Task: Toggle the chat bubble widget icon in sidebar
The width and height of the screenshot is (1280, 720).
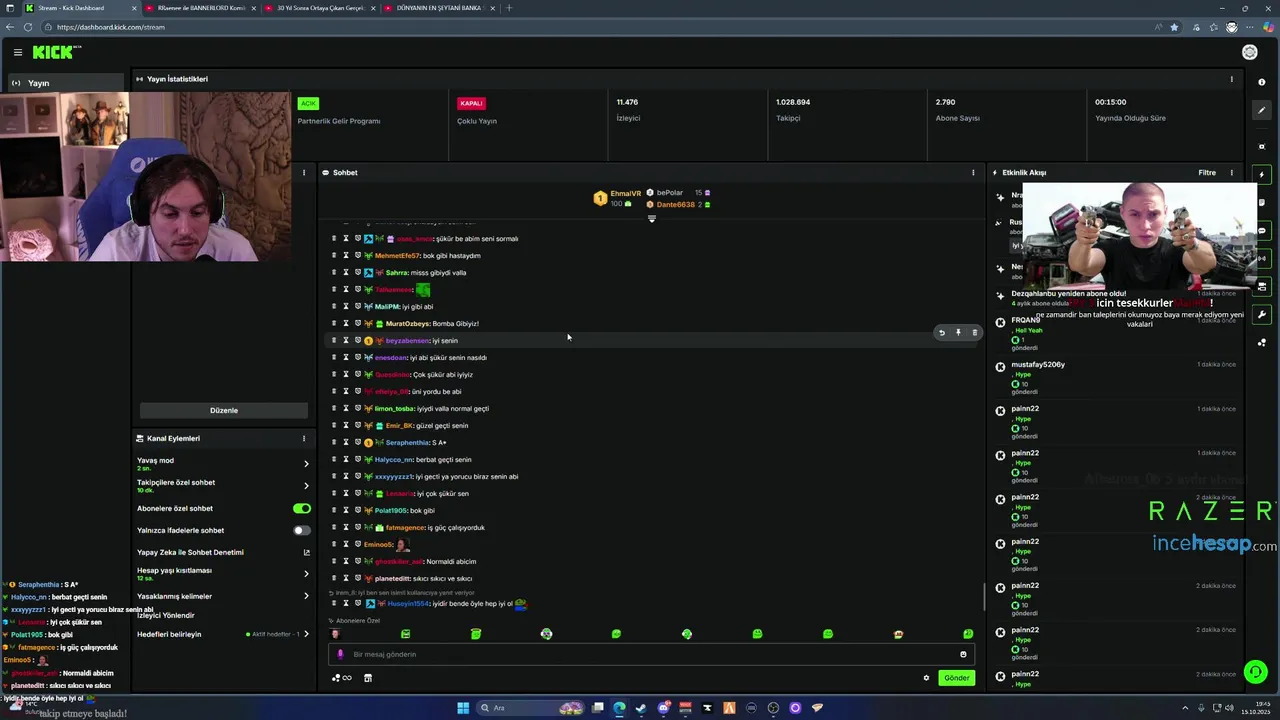Action: coord(1262,231)
